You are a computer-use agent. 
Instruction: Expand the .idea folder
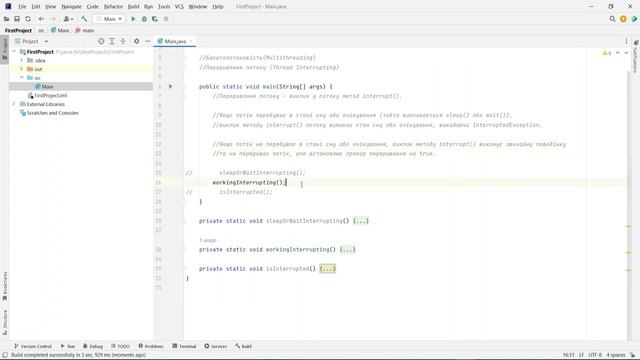(x=22, y=60)
